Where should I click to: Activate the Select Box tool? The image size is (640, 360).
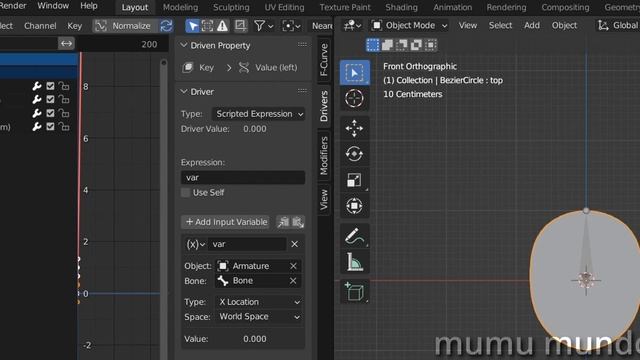[354, 73]
